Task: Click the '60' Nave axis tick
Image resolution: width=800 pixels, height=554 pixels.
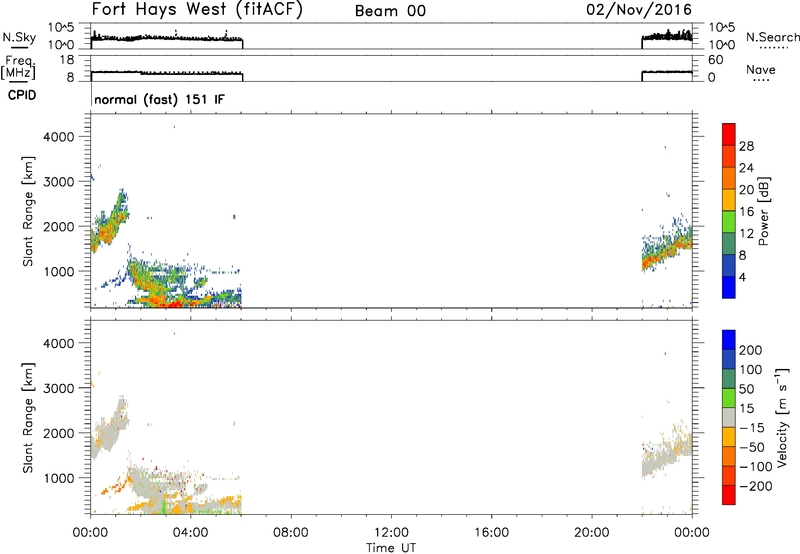Action: [x=716, y=60]
